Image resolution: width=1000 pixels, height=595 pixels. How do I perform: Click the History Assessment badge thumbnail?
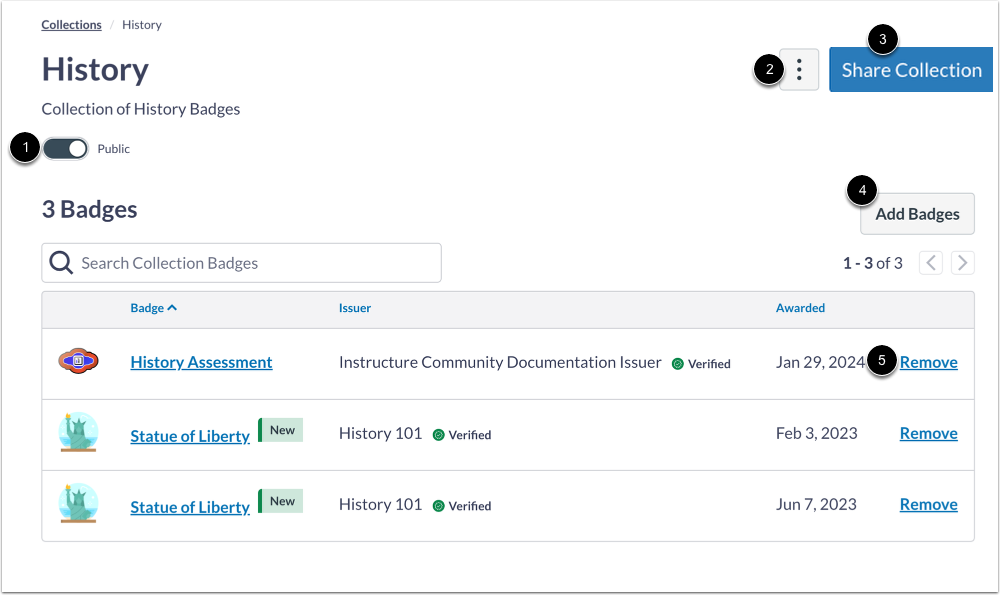(x=78, y=362)
